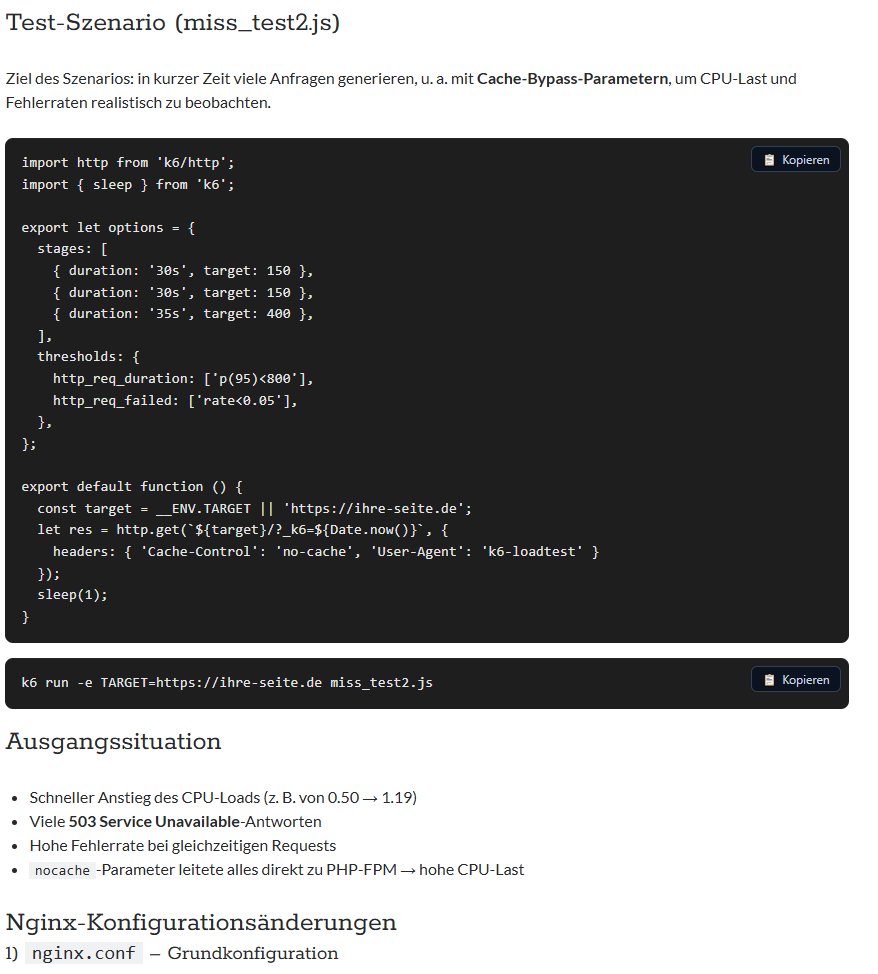Click the 'Nginx-Konfigurationsänderungen' heading

click(201, 921)
